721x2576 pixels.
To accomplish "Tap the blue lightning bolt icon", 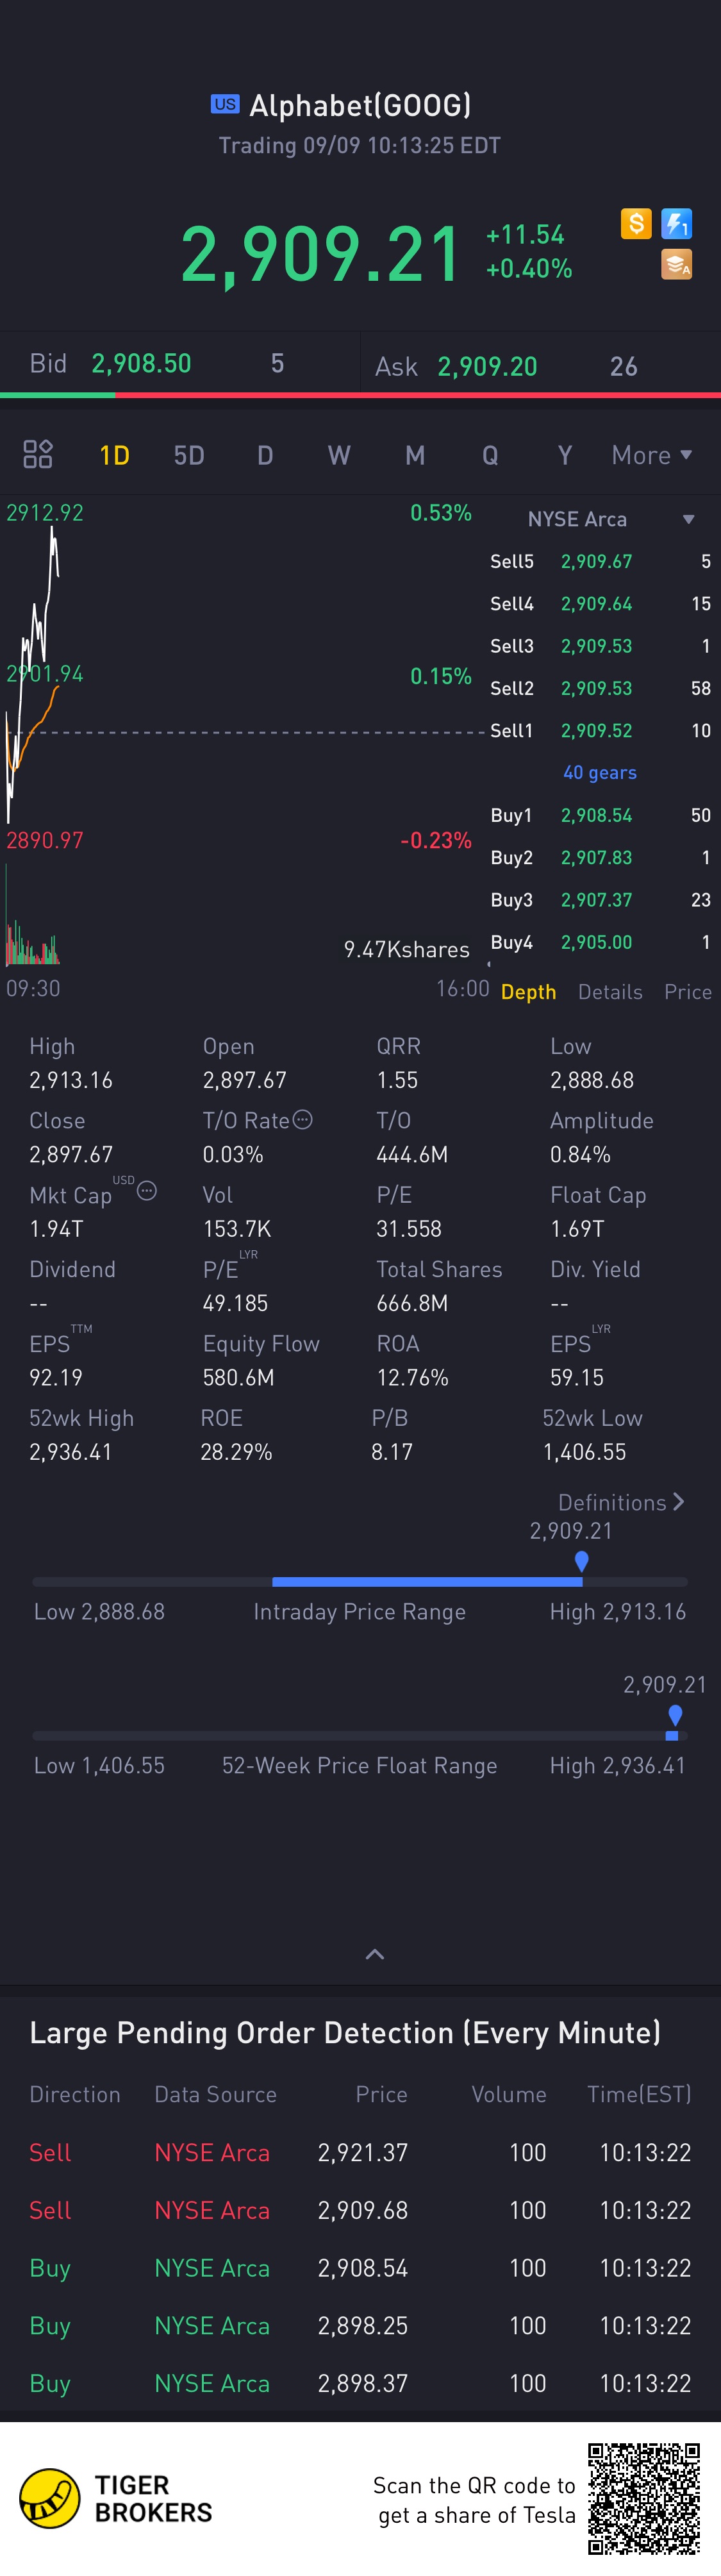I will [677, 223].
